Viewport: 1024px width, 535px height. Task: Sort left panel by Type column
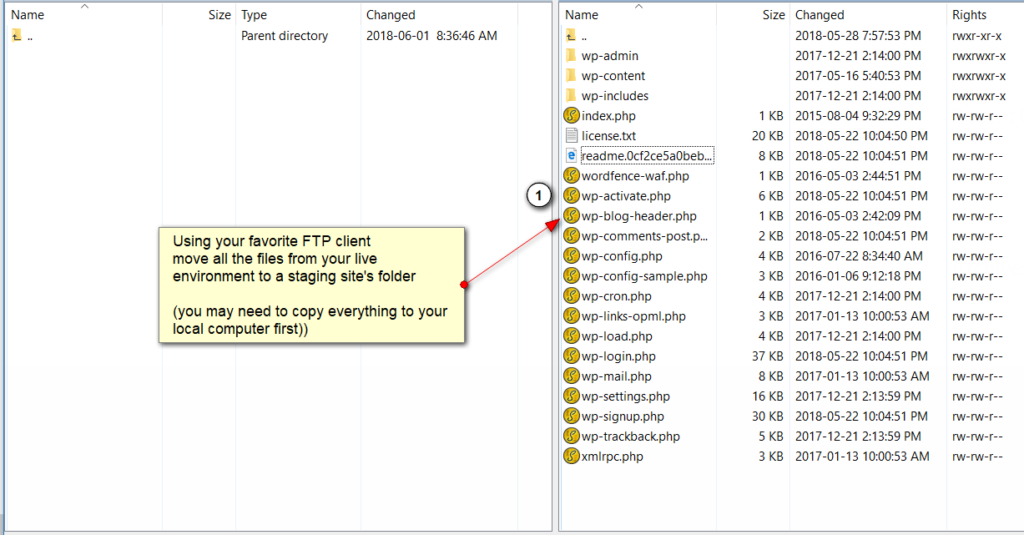tap(254, 15)
